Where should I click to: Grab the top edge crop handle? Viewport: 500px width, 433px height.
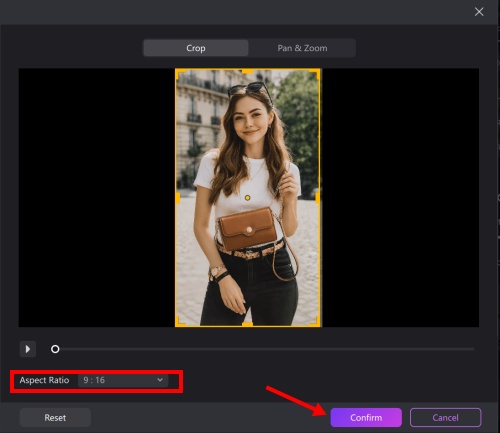point(247,71)
